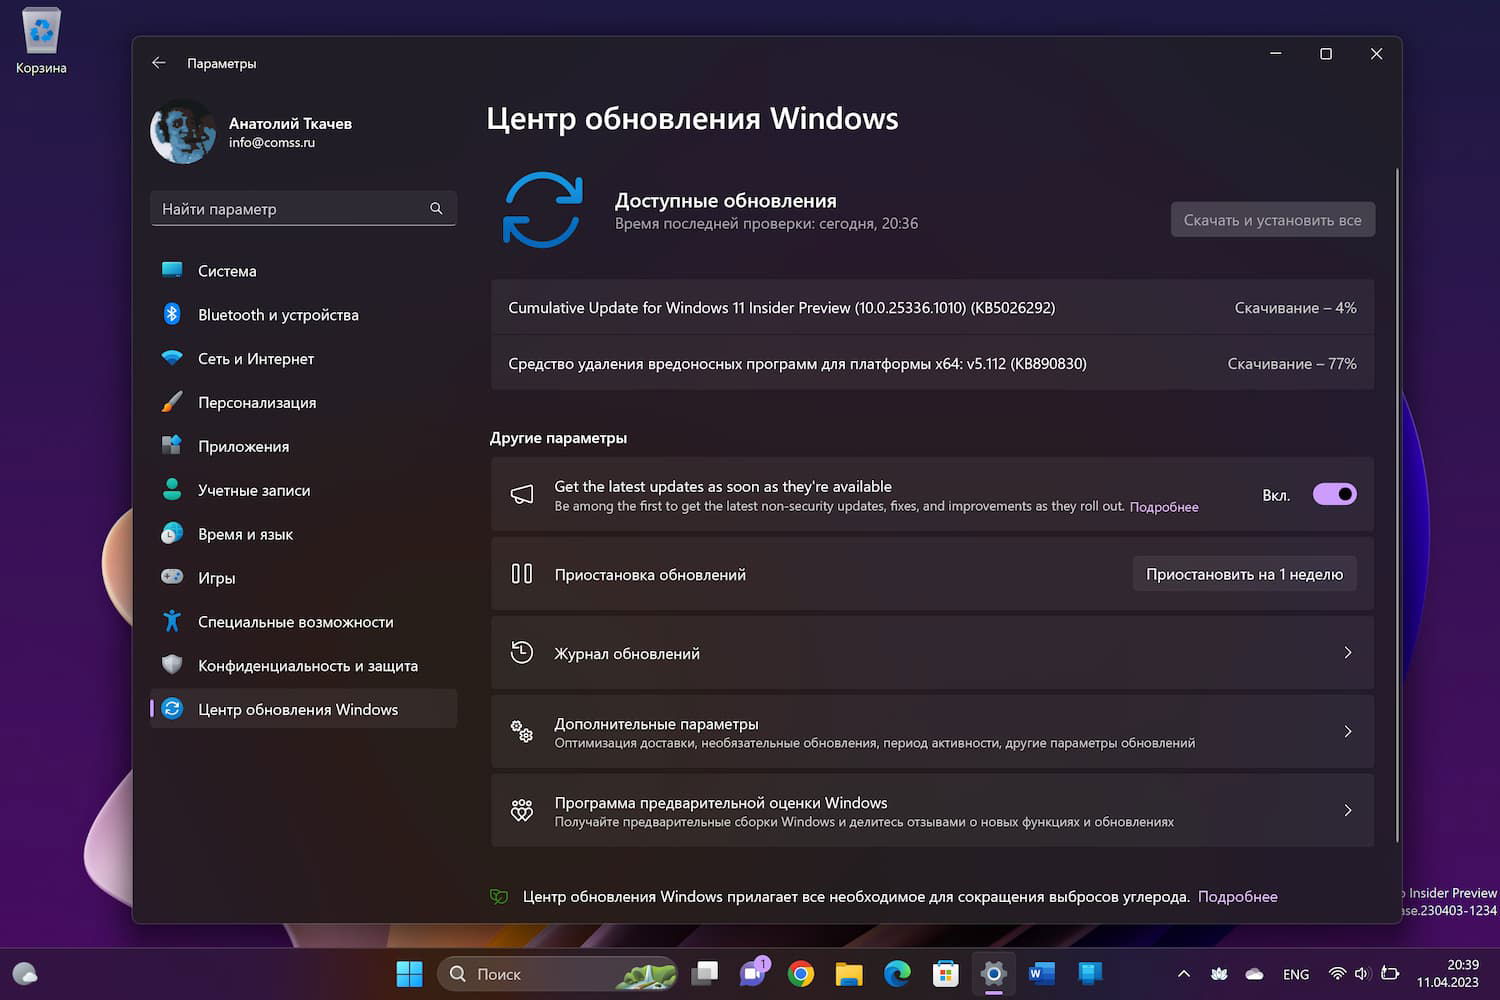Click the Система monitor icon in sidebar
This screenshot has height=1000, width=1500.
coord(172,270)
